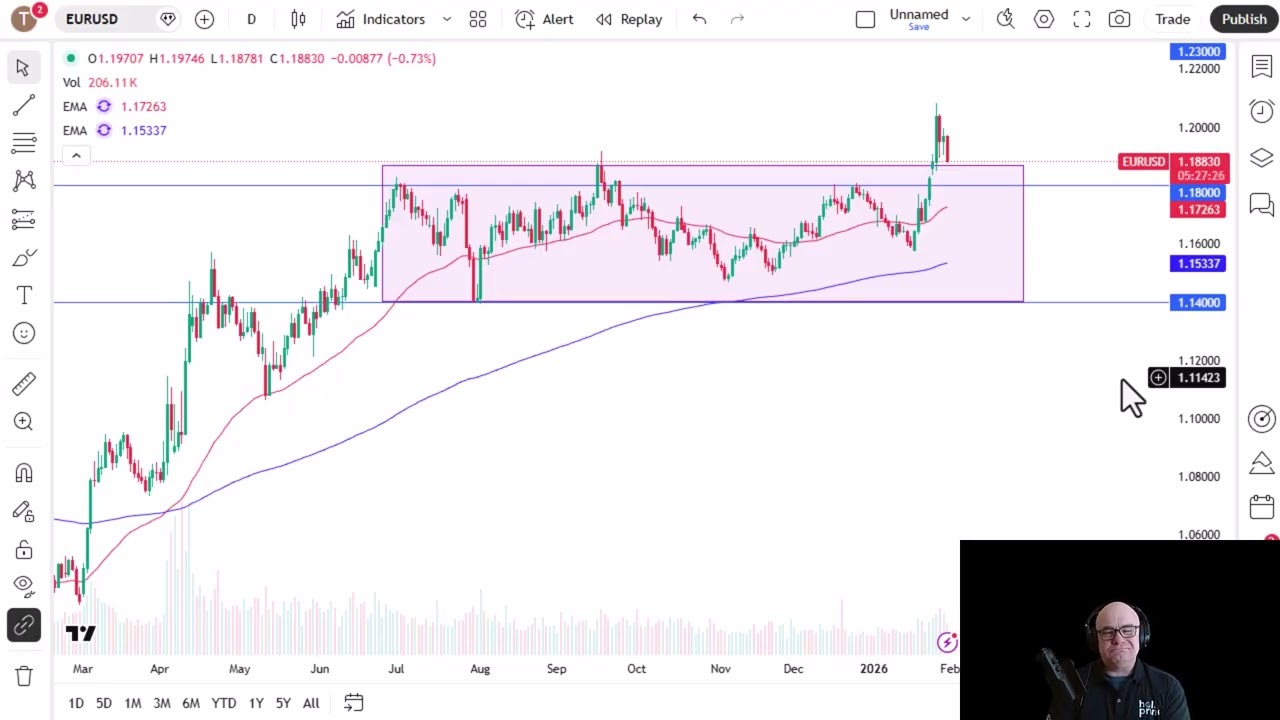Collapse the indicator legend chevron
Image resolution: width=1280 pixels, height=720 pixels.
coord(76,155)
